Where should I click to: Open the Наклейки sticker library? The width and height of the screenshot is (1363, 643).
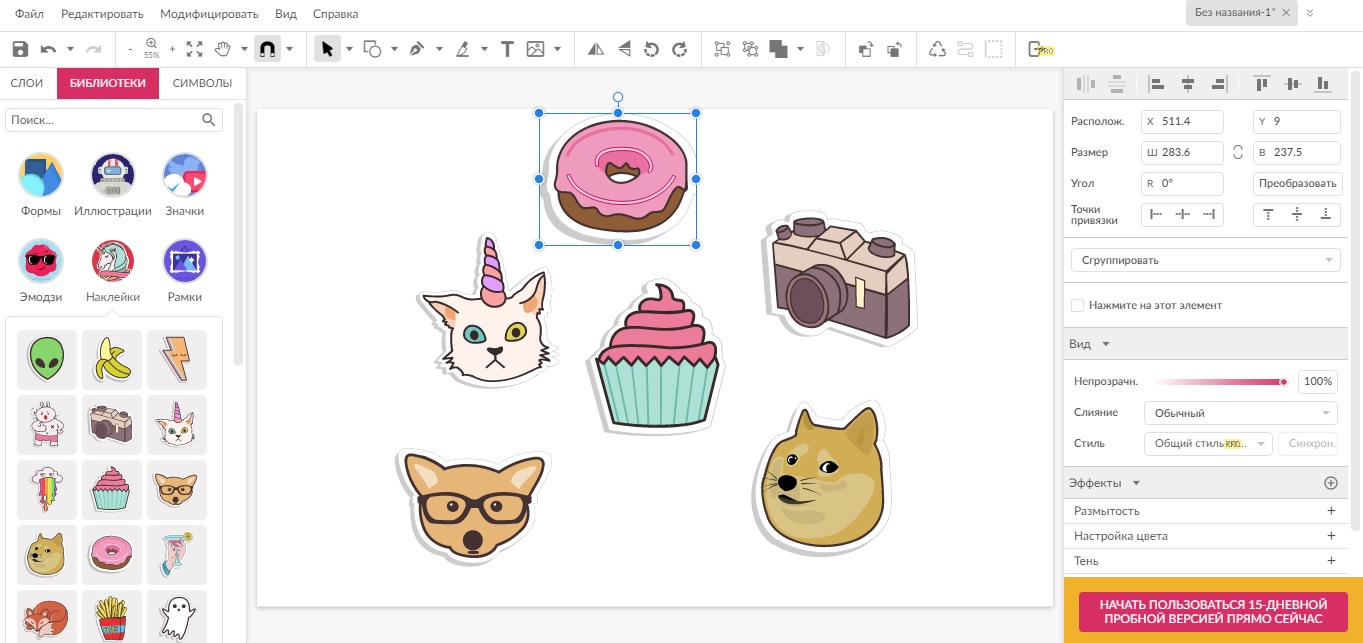(x=112, y=270)
